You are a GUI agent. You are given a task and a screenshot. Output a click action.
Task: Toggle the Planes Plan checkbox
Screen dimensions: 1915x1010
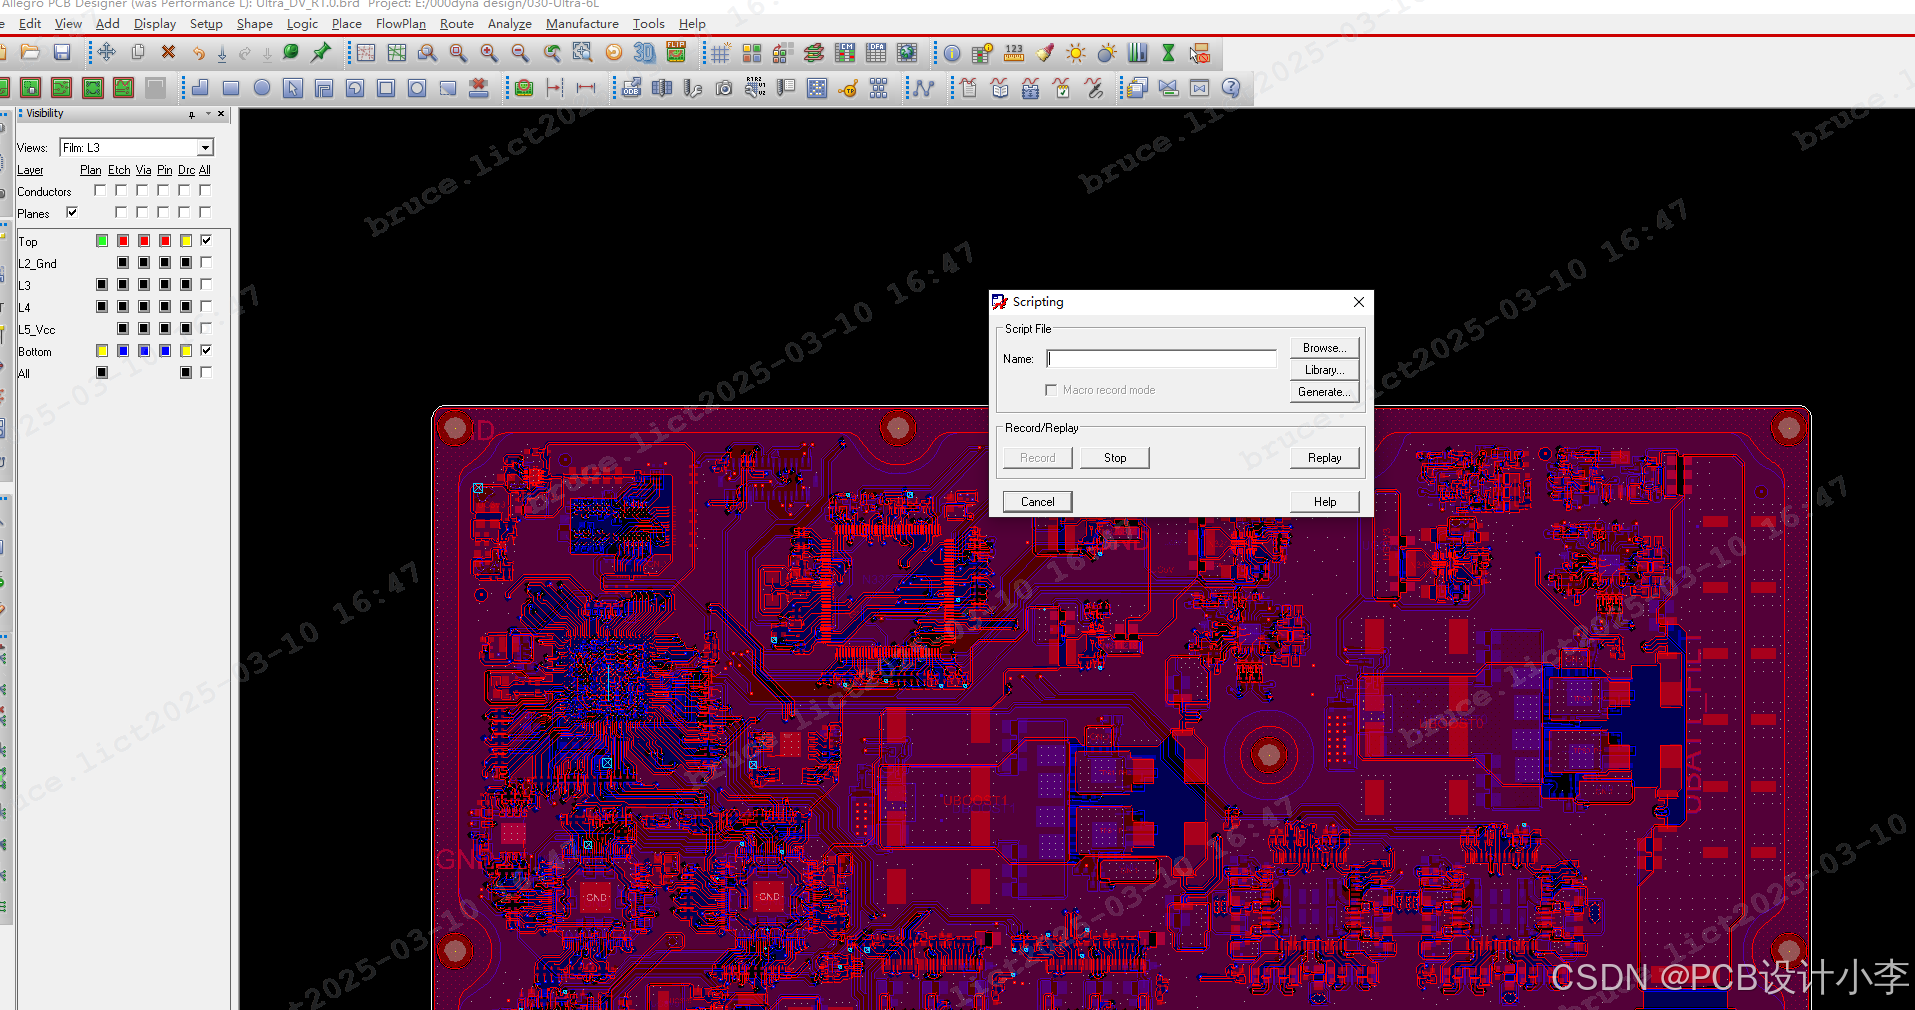[x=72, y=212]
